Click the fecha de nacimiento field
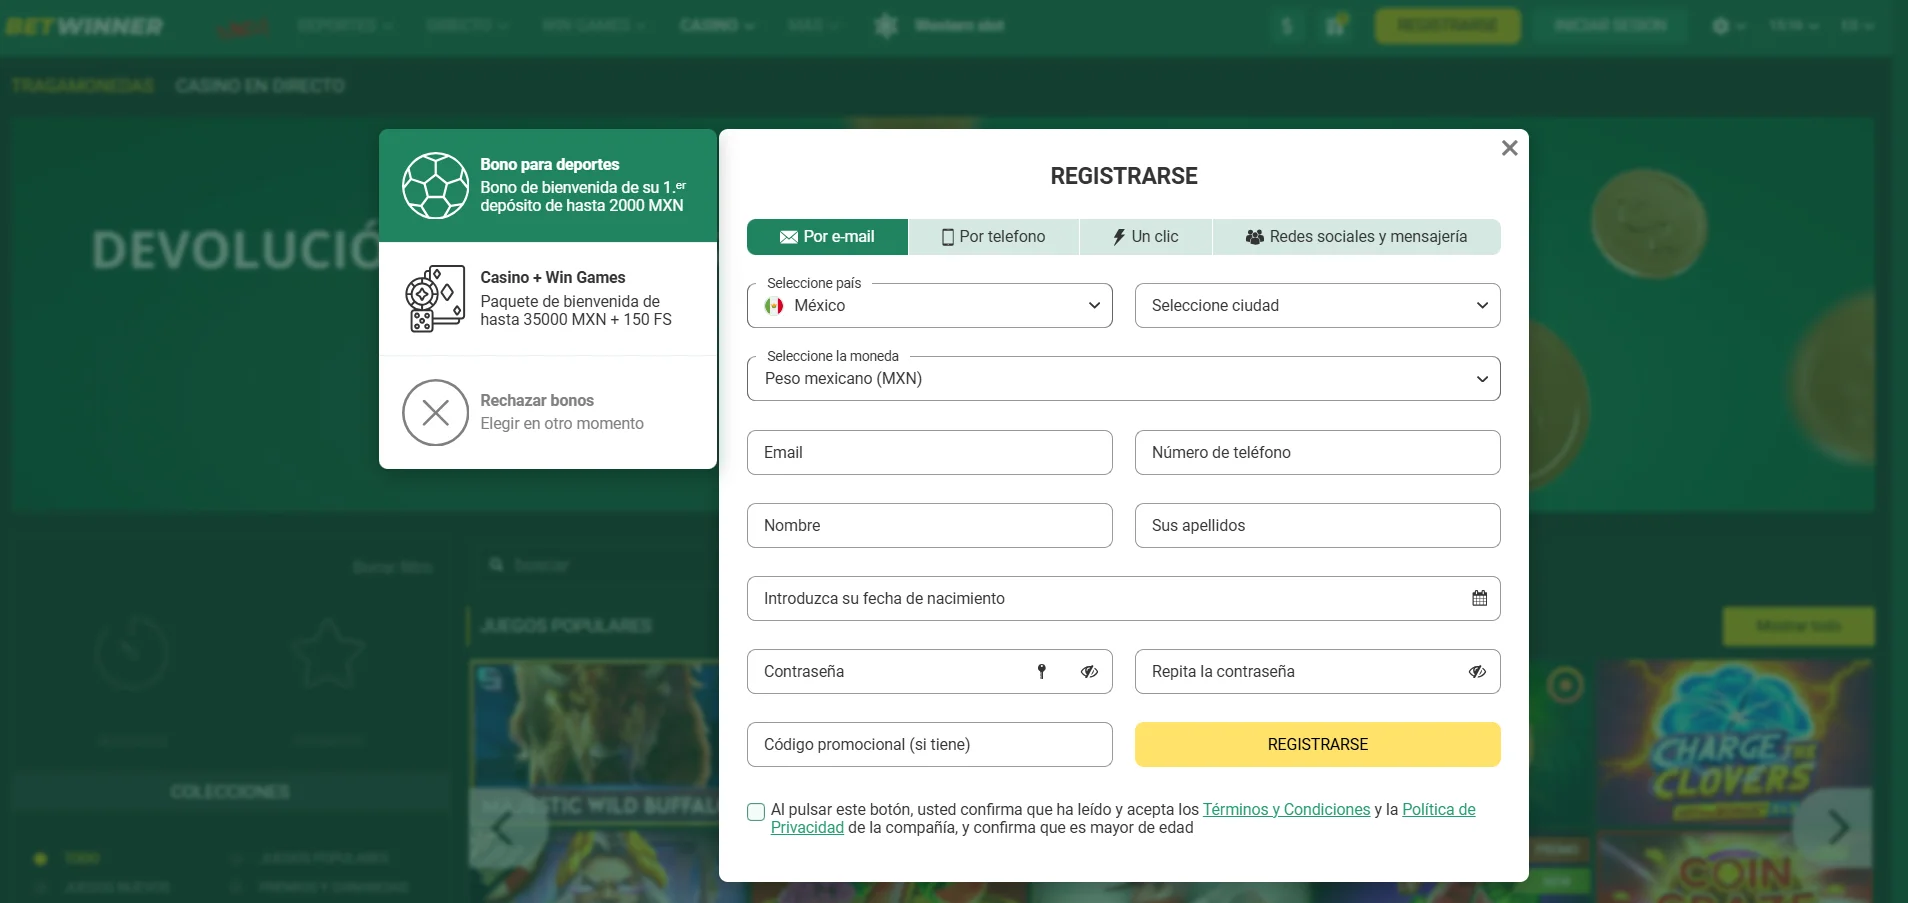 [1123, 598]
